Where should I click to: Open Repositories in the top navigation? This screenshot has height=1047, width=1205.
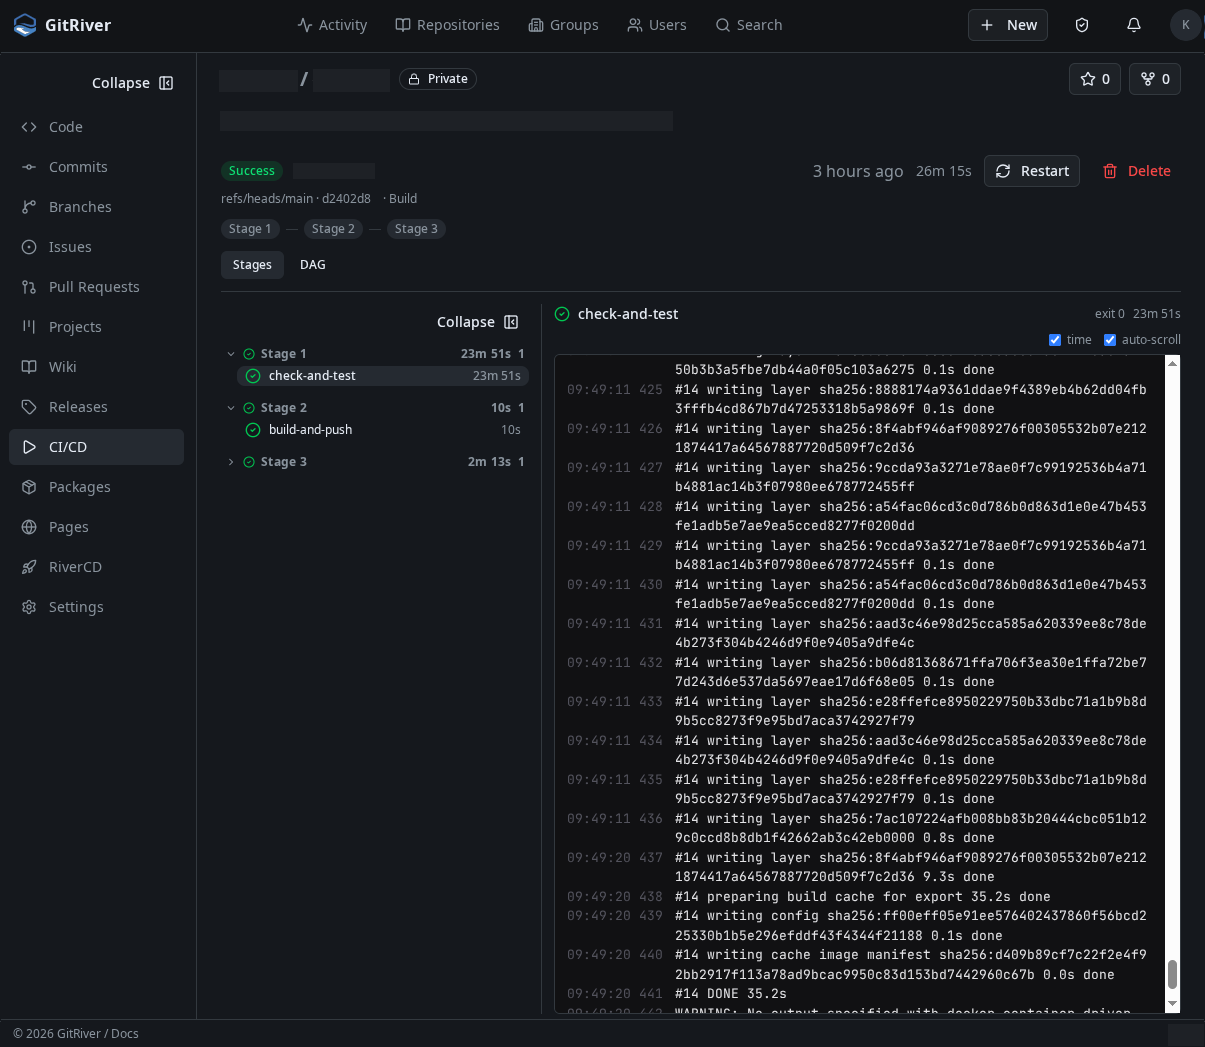pos(447,25)
